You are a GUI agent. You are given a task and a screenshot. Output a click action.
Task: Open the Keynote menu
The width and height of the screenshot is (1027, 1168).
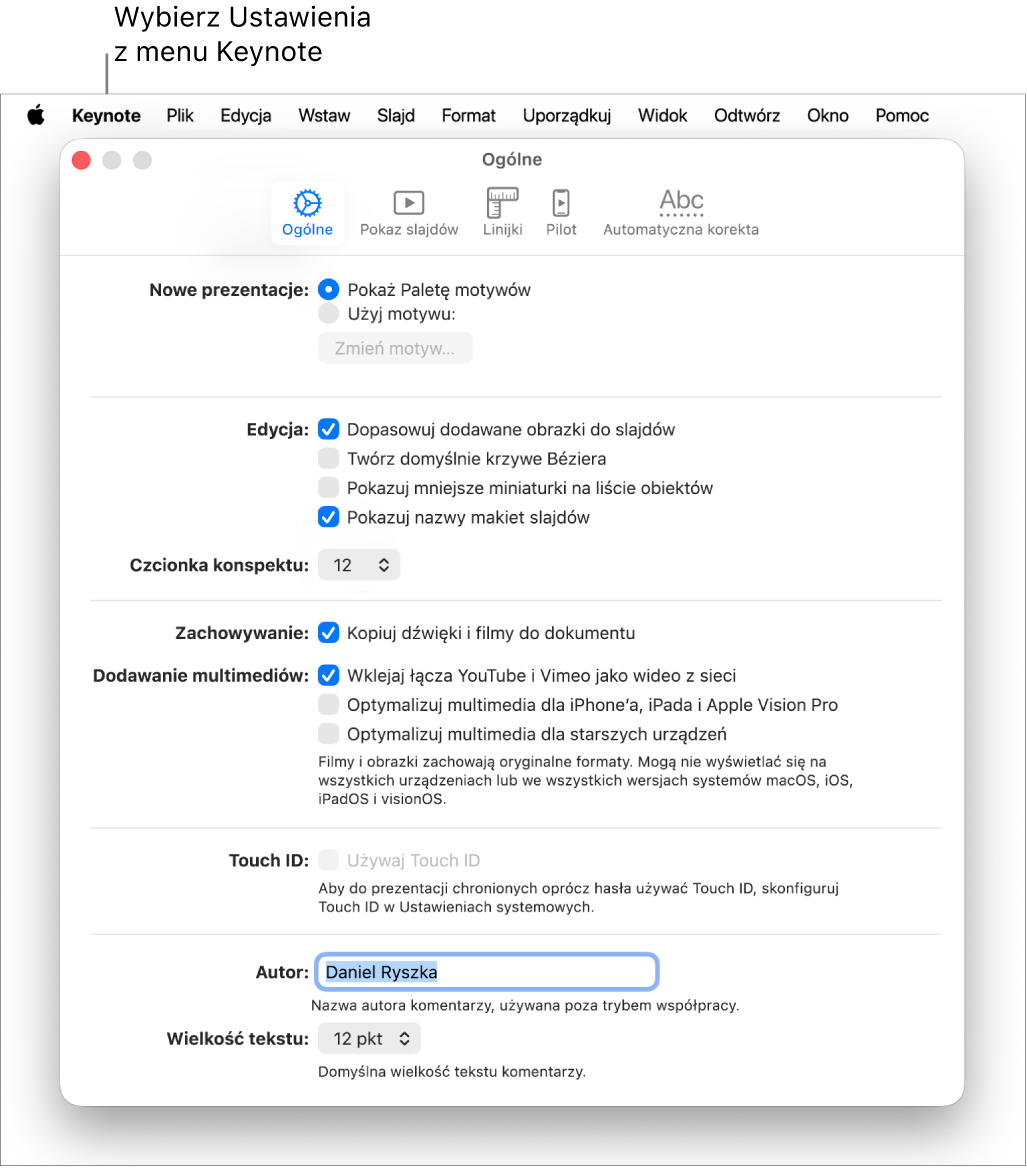click(x=106, y=115)
